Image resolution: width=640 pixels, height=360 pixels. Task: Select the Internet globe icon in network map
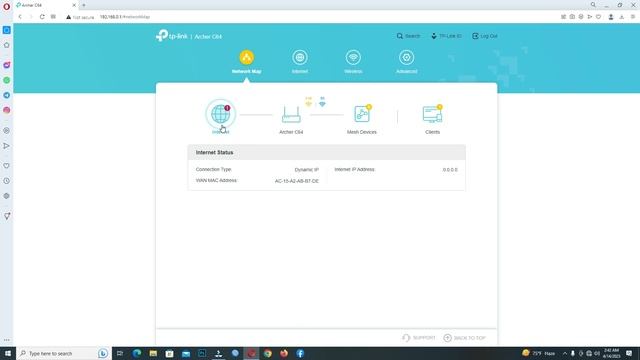[x=220, y=114]
